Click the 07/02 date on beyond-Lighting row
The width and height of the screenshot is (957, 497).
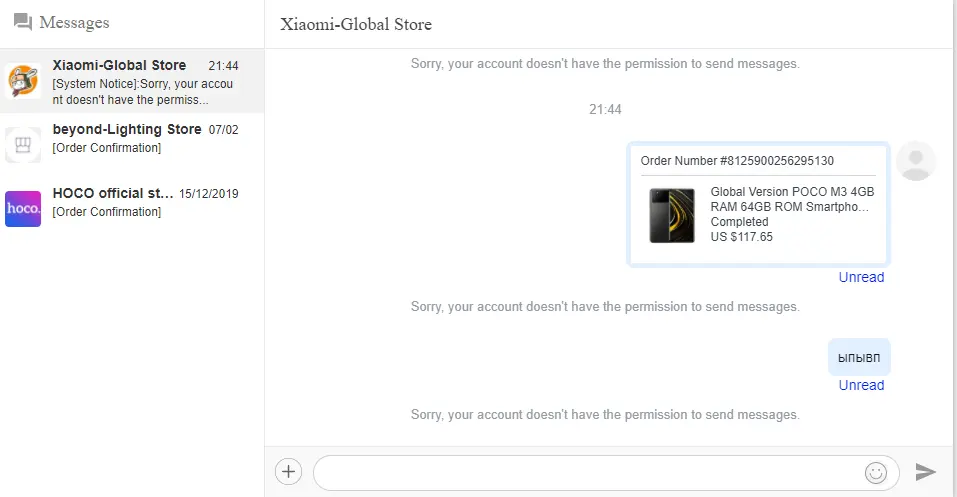tap(223, 129)
